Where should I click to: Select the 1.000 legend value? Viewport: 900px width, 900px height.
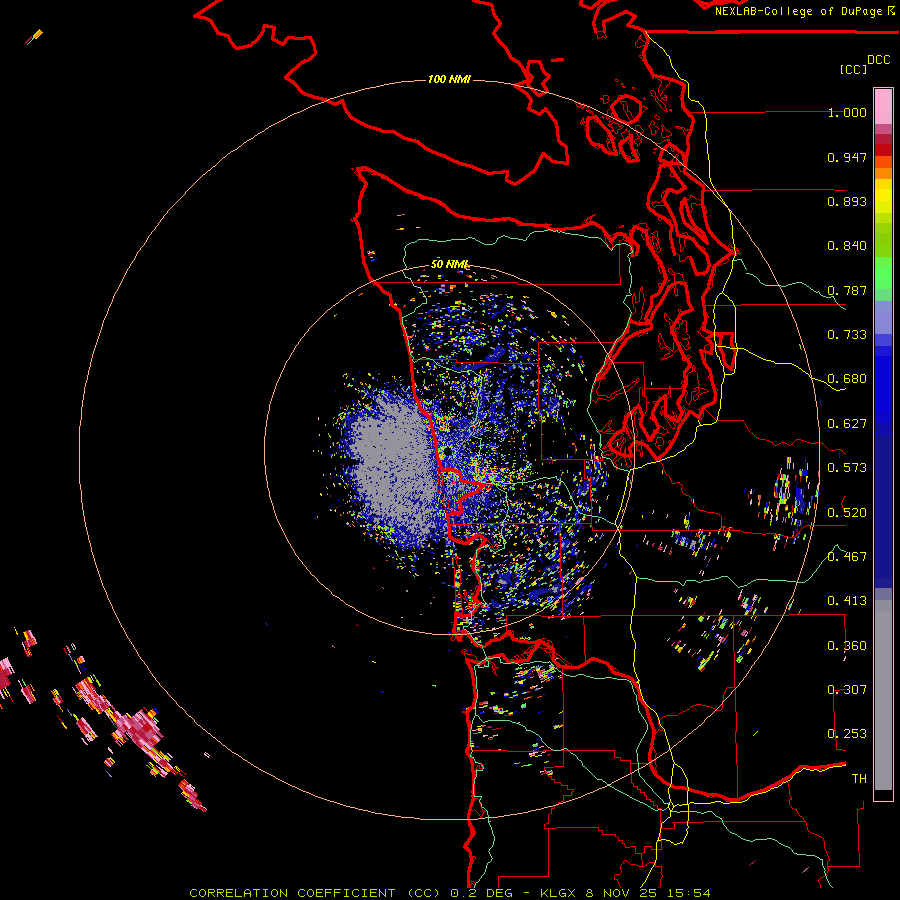point(847,113)
